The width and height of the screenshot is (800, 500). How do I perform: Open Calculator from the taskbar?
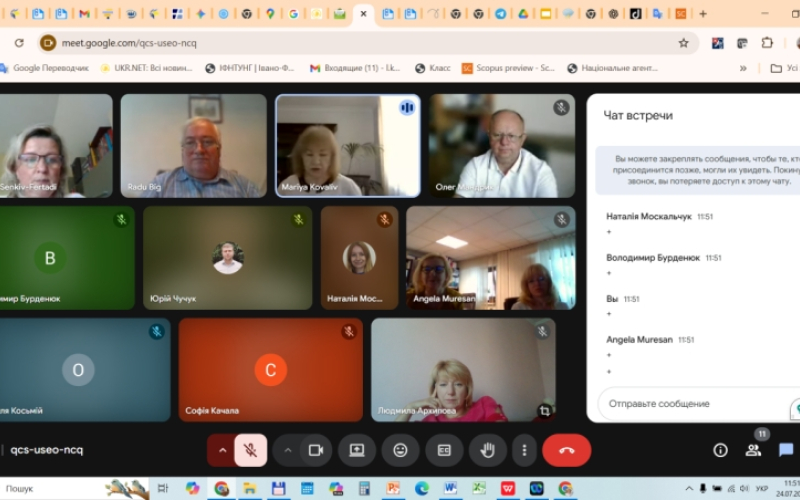364,488
